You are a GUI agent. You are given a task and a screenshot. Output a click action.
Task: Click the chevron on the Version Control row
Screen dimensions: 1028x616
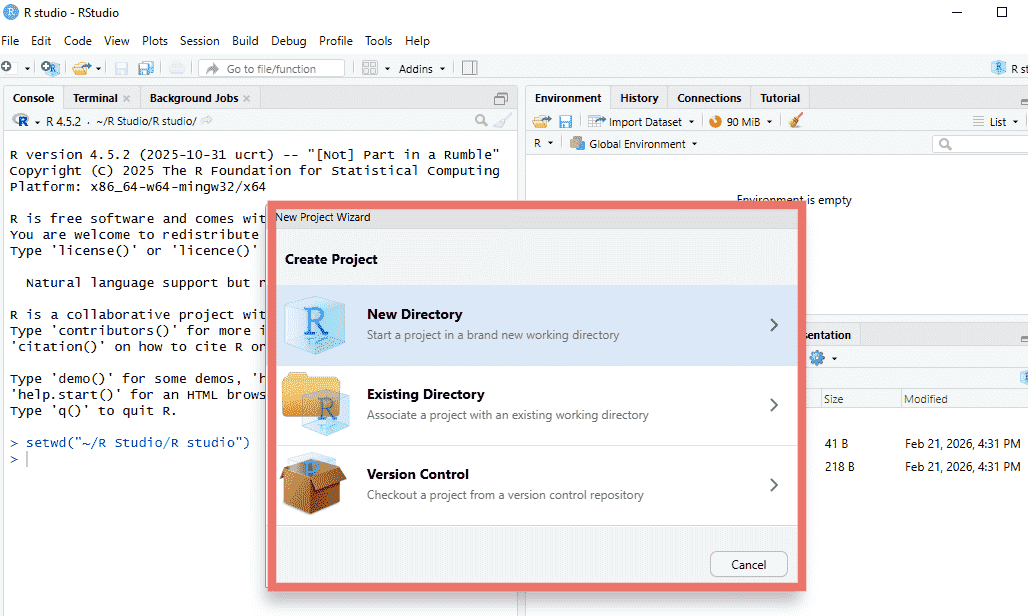(x=774, y=485)
